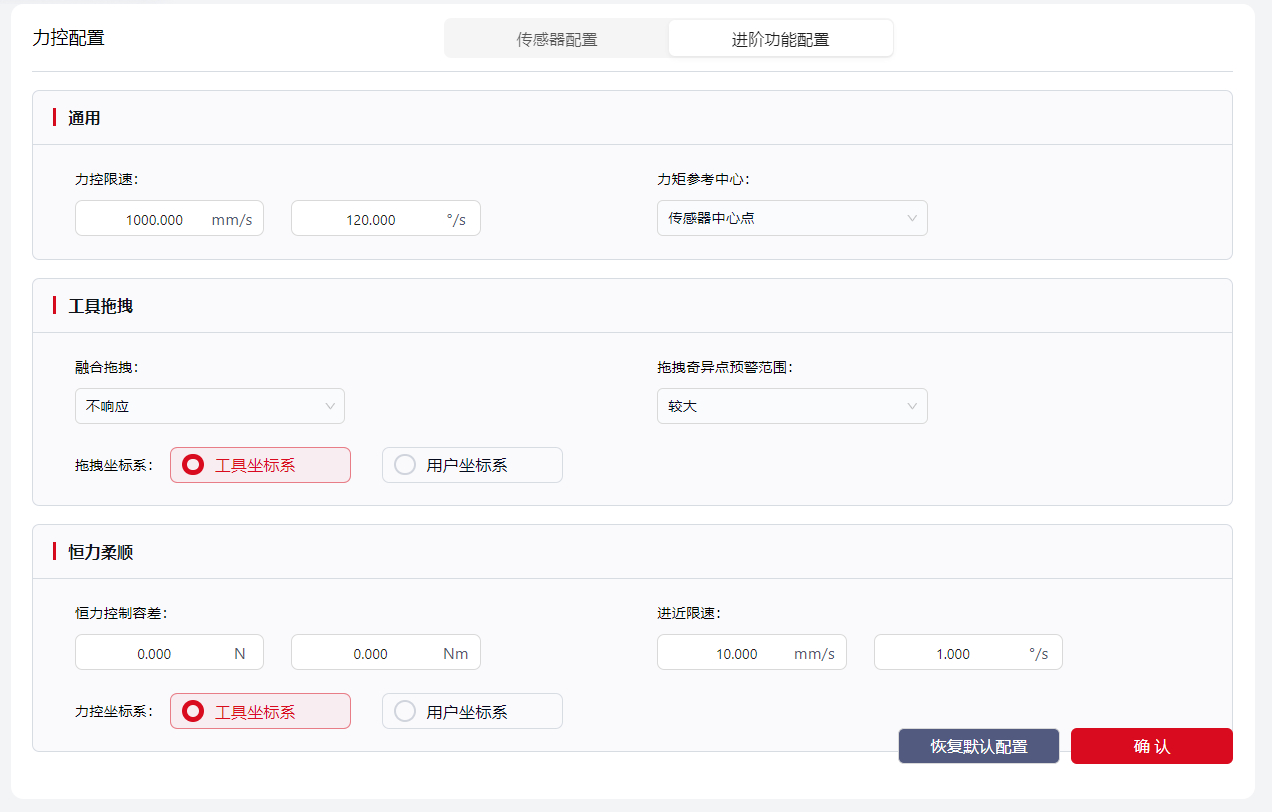Click the 进近限速 mm/s input field
This screenshot has width=1272, height=812.
[736, 653]
